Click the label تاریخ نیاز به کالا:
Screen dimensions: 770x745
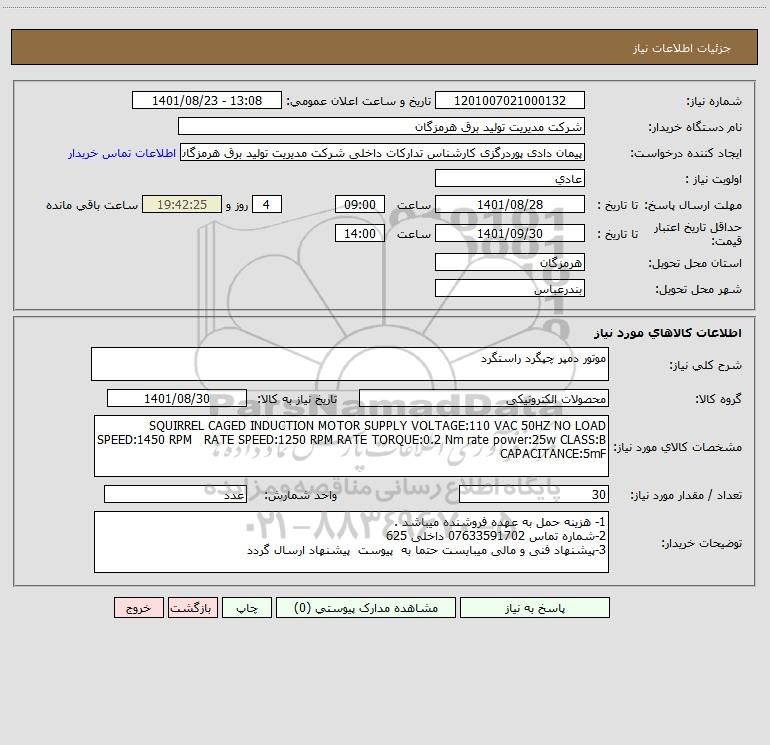coord(297,399)
